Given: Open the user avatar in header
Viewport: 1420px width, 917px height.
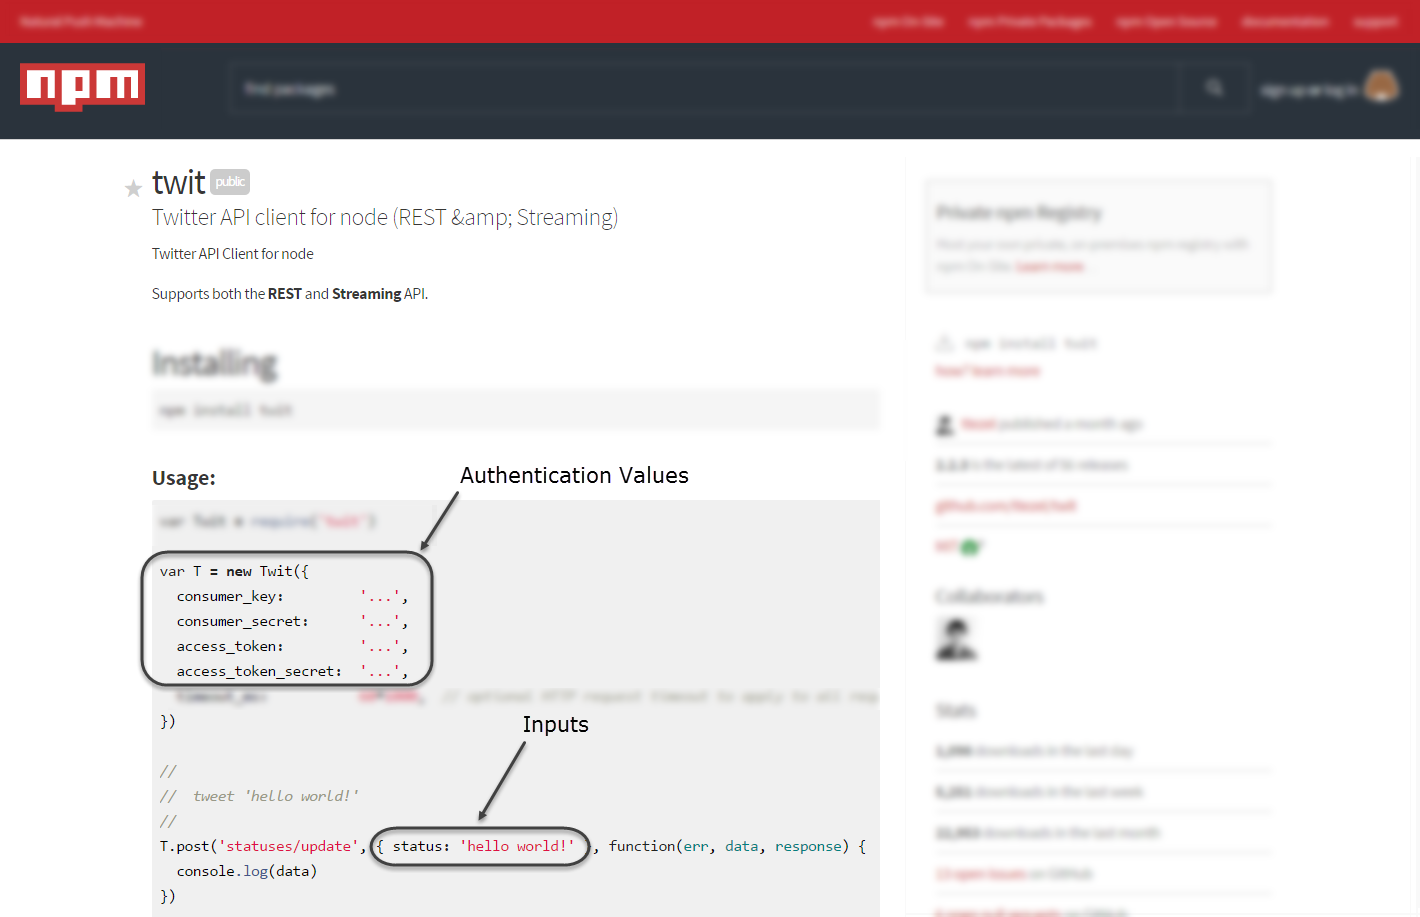Looking at the screenshot, I should click(1381, 87).
